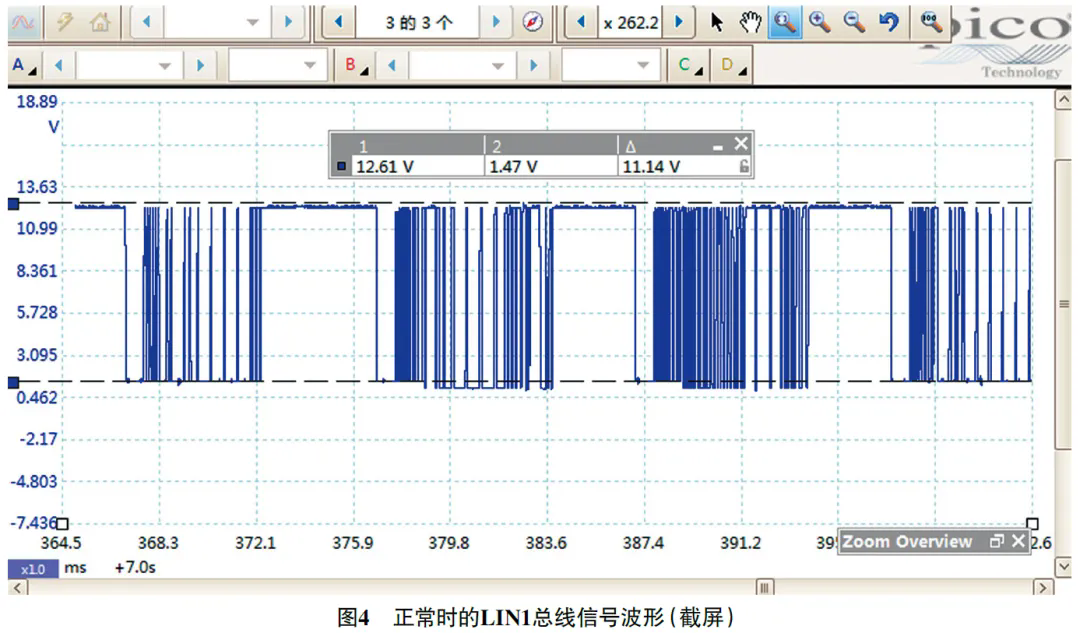Open Channel B options button
Image resolution: width=1080 pixels, height=633 pixels.
coord(355,66)
